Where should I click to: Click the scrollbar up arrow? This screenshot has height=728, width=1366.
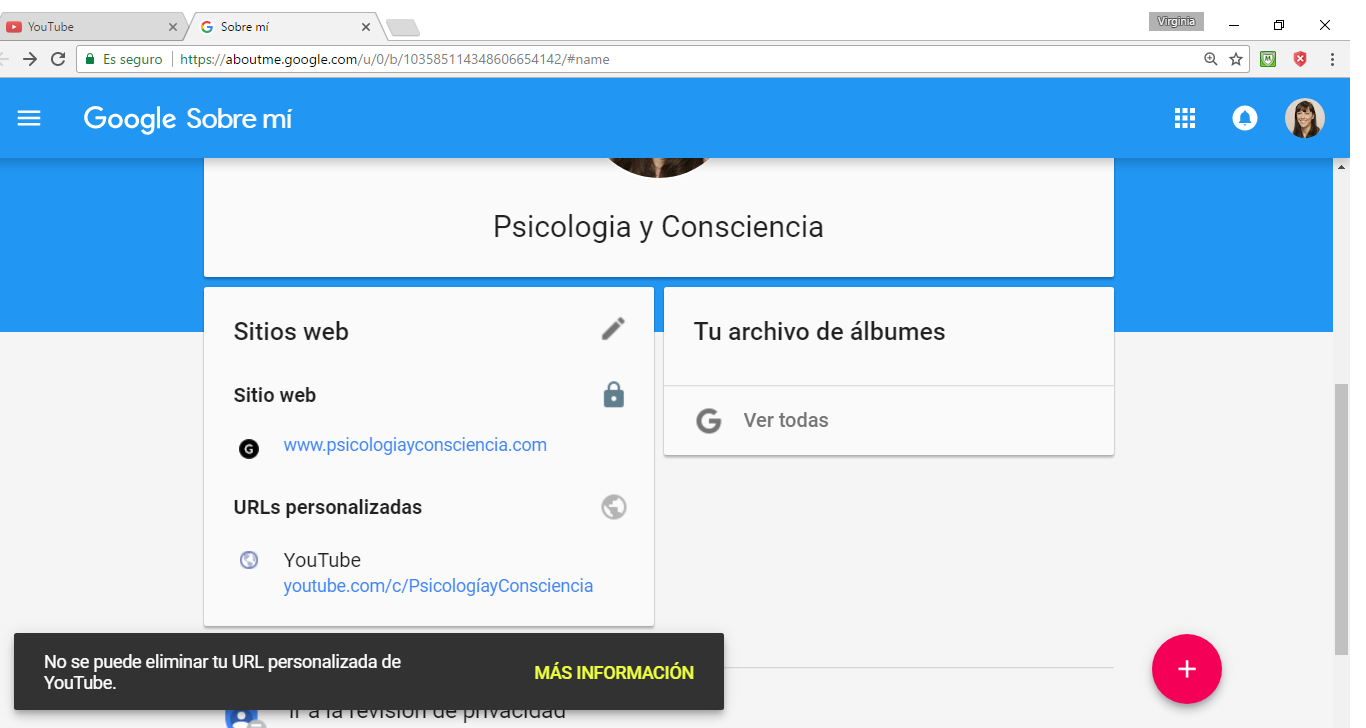click(x=1341, y=166)
